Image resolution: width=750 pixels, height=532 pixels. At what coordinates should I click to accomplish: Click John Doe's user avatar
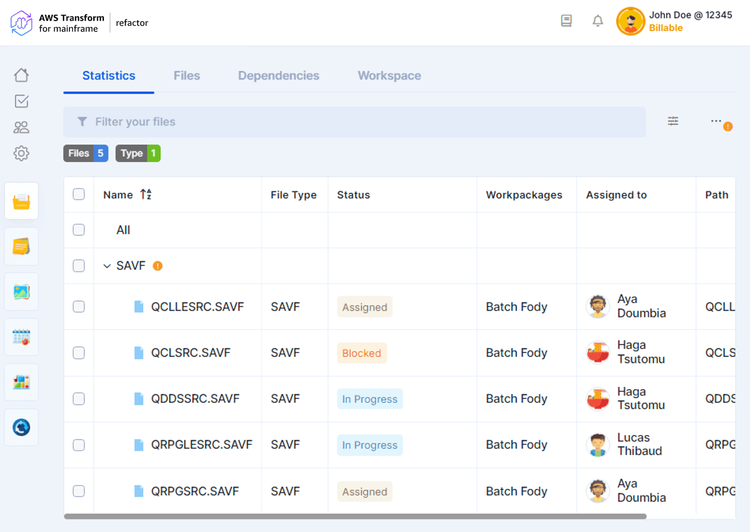coord(630,22)
